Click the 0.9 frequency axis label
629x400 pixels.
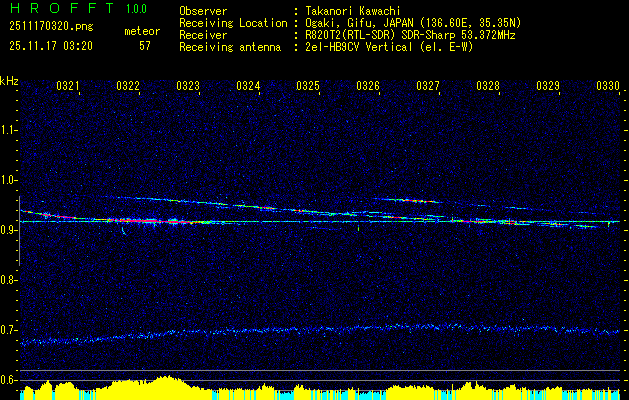9,230
